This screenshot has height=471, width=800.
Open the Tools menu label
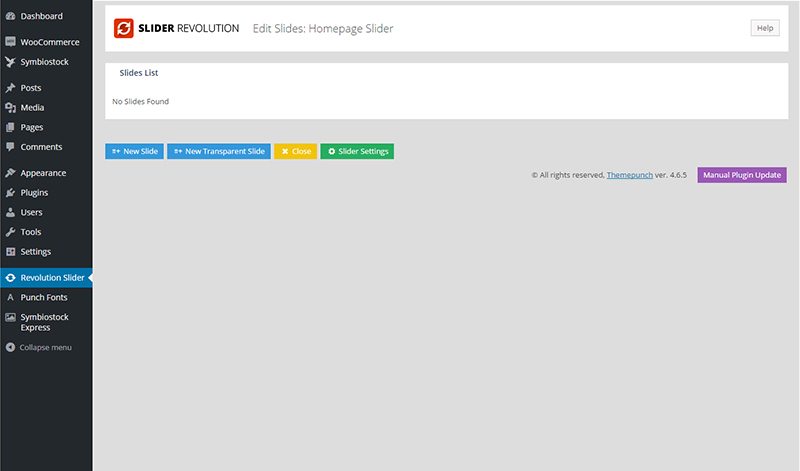pos(31,232)
